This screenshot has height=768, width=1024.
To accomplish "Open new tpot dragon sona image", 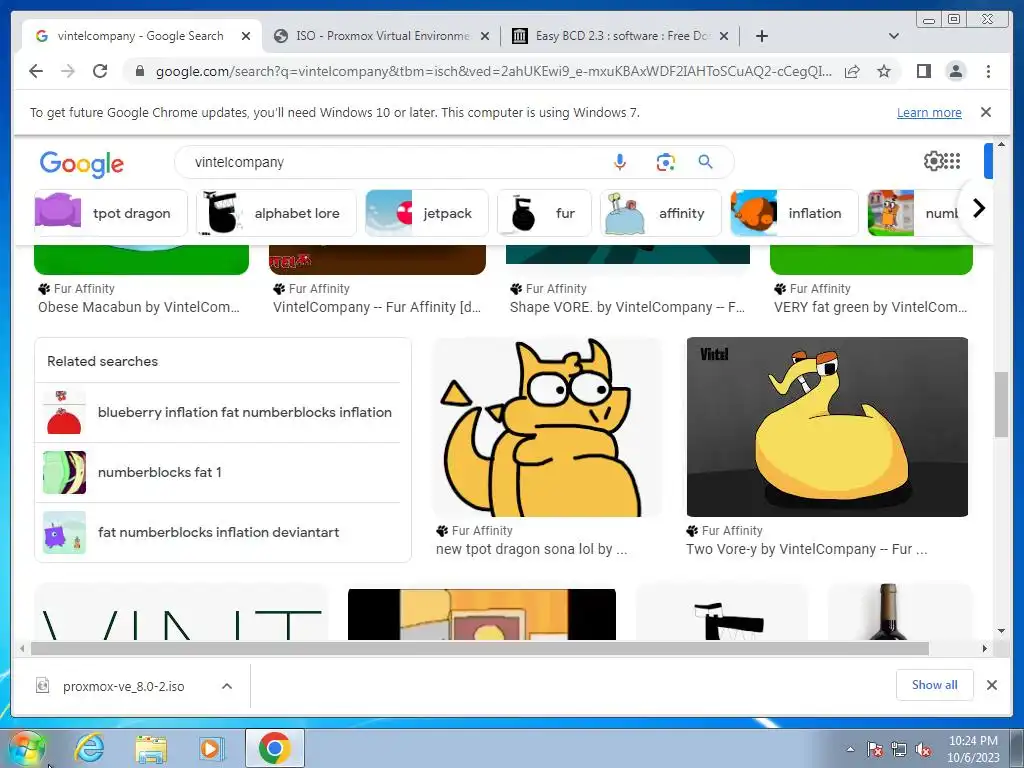I will [x=547, y=426].
